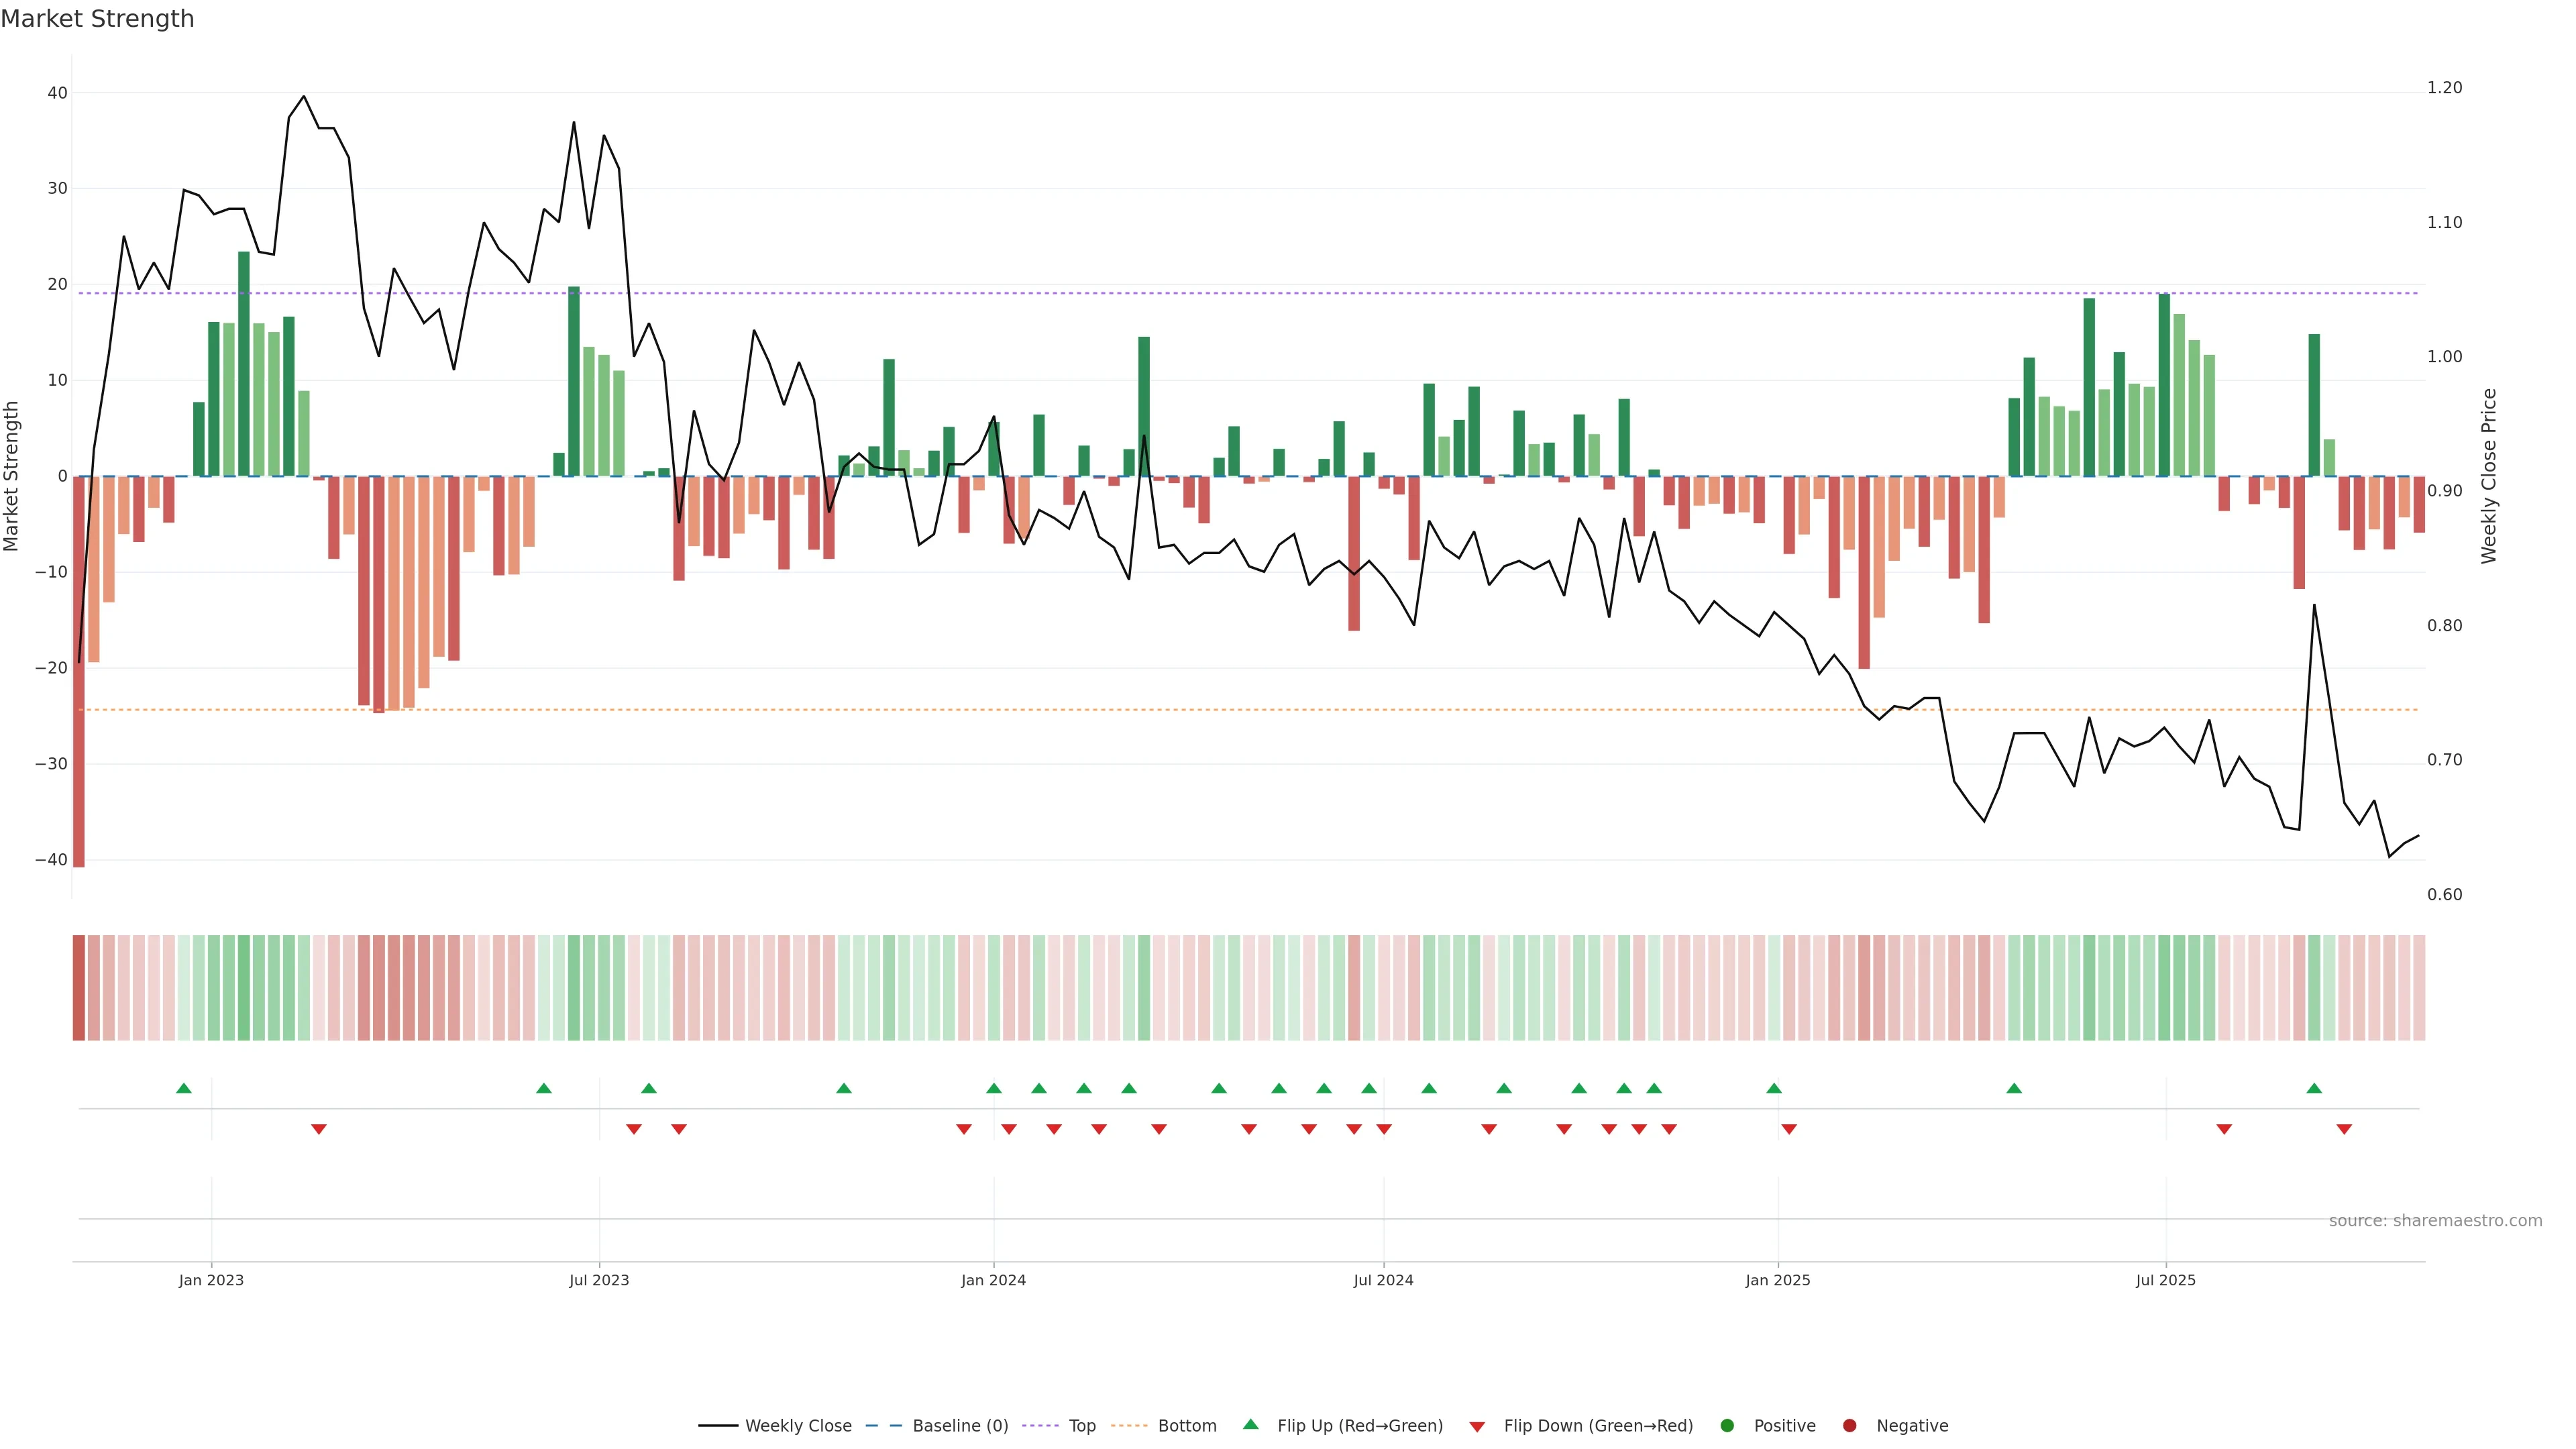The width and height of the screenshot is (2576, 1449).
Task: Click the last red flip-down marker on the right
Action: point(2344,1129)
